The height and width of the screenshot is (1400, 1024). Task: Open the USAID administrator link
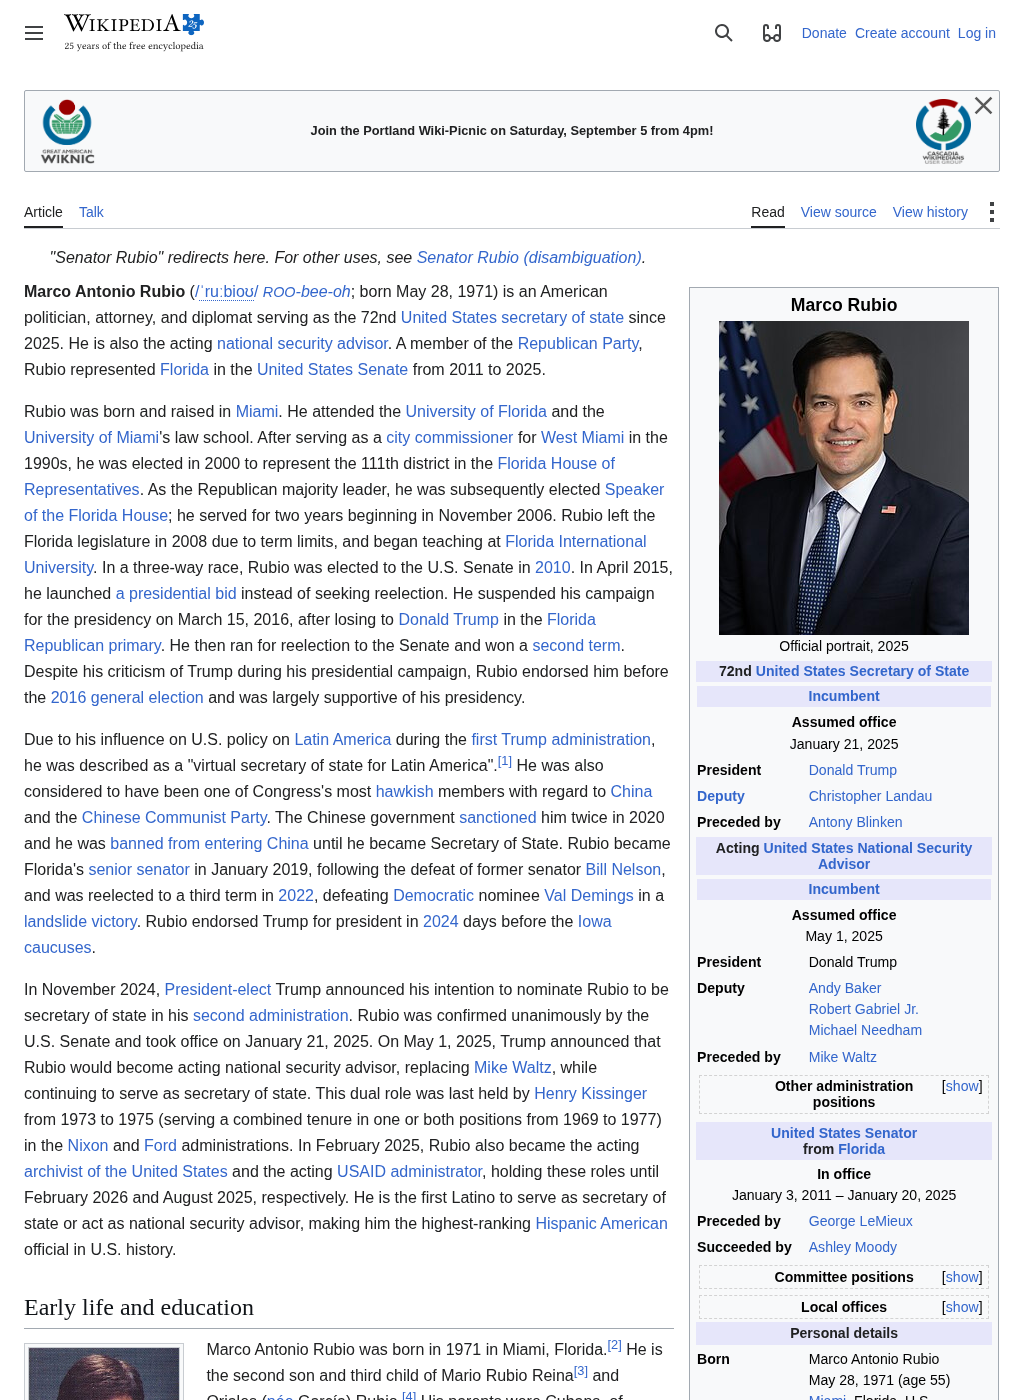[x=410, y=1171]
